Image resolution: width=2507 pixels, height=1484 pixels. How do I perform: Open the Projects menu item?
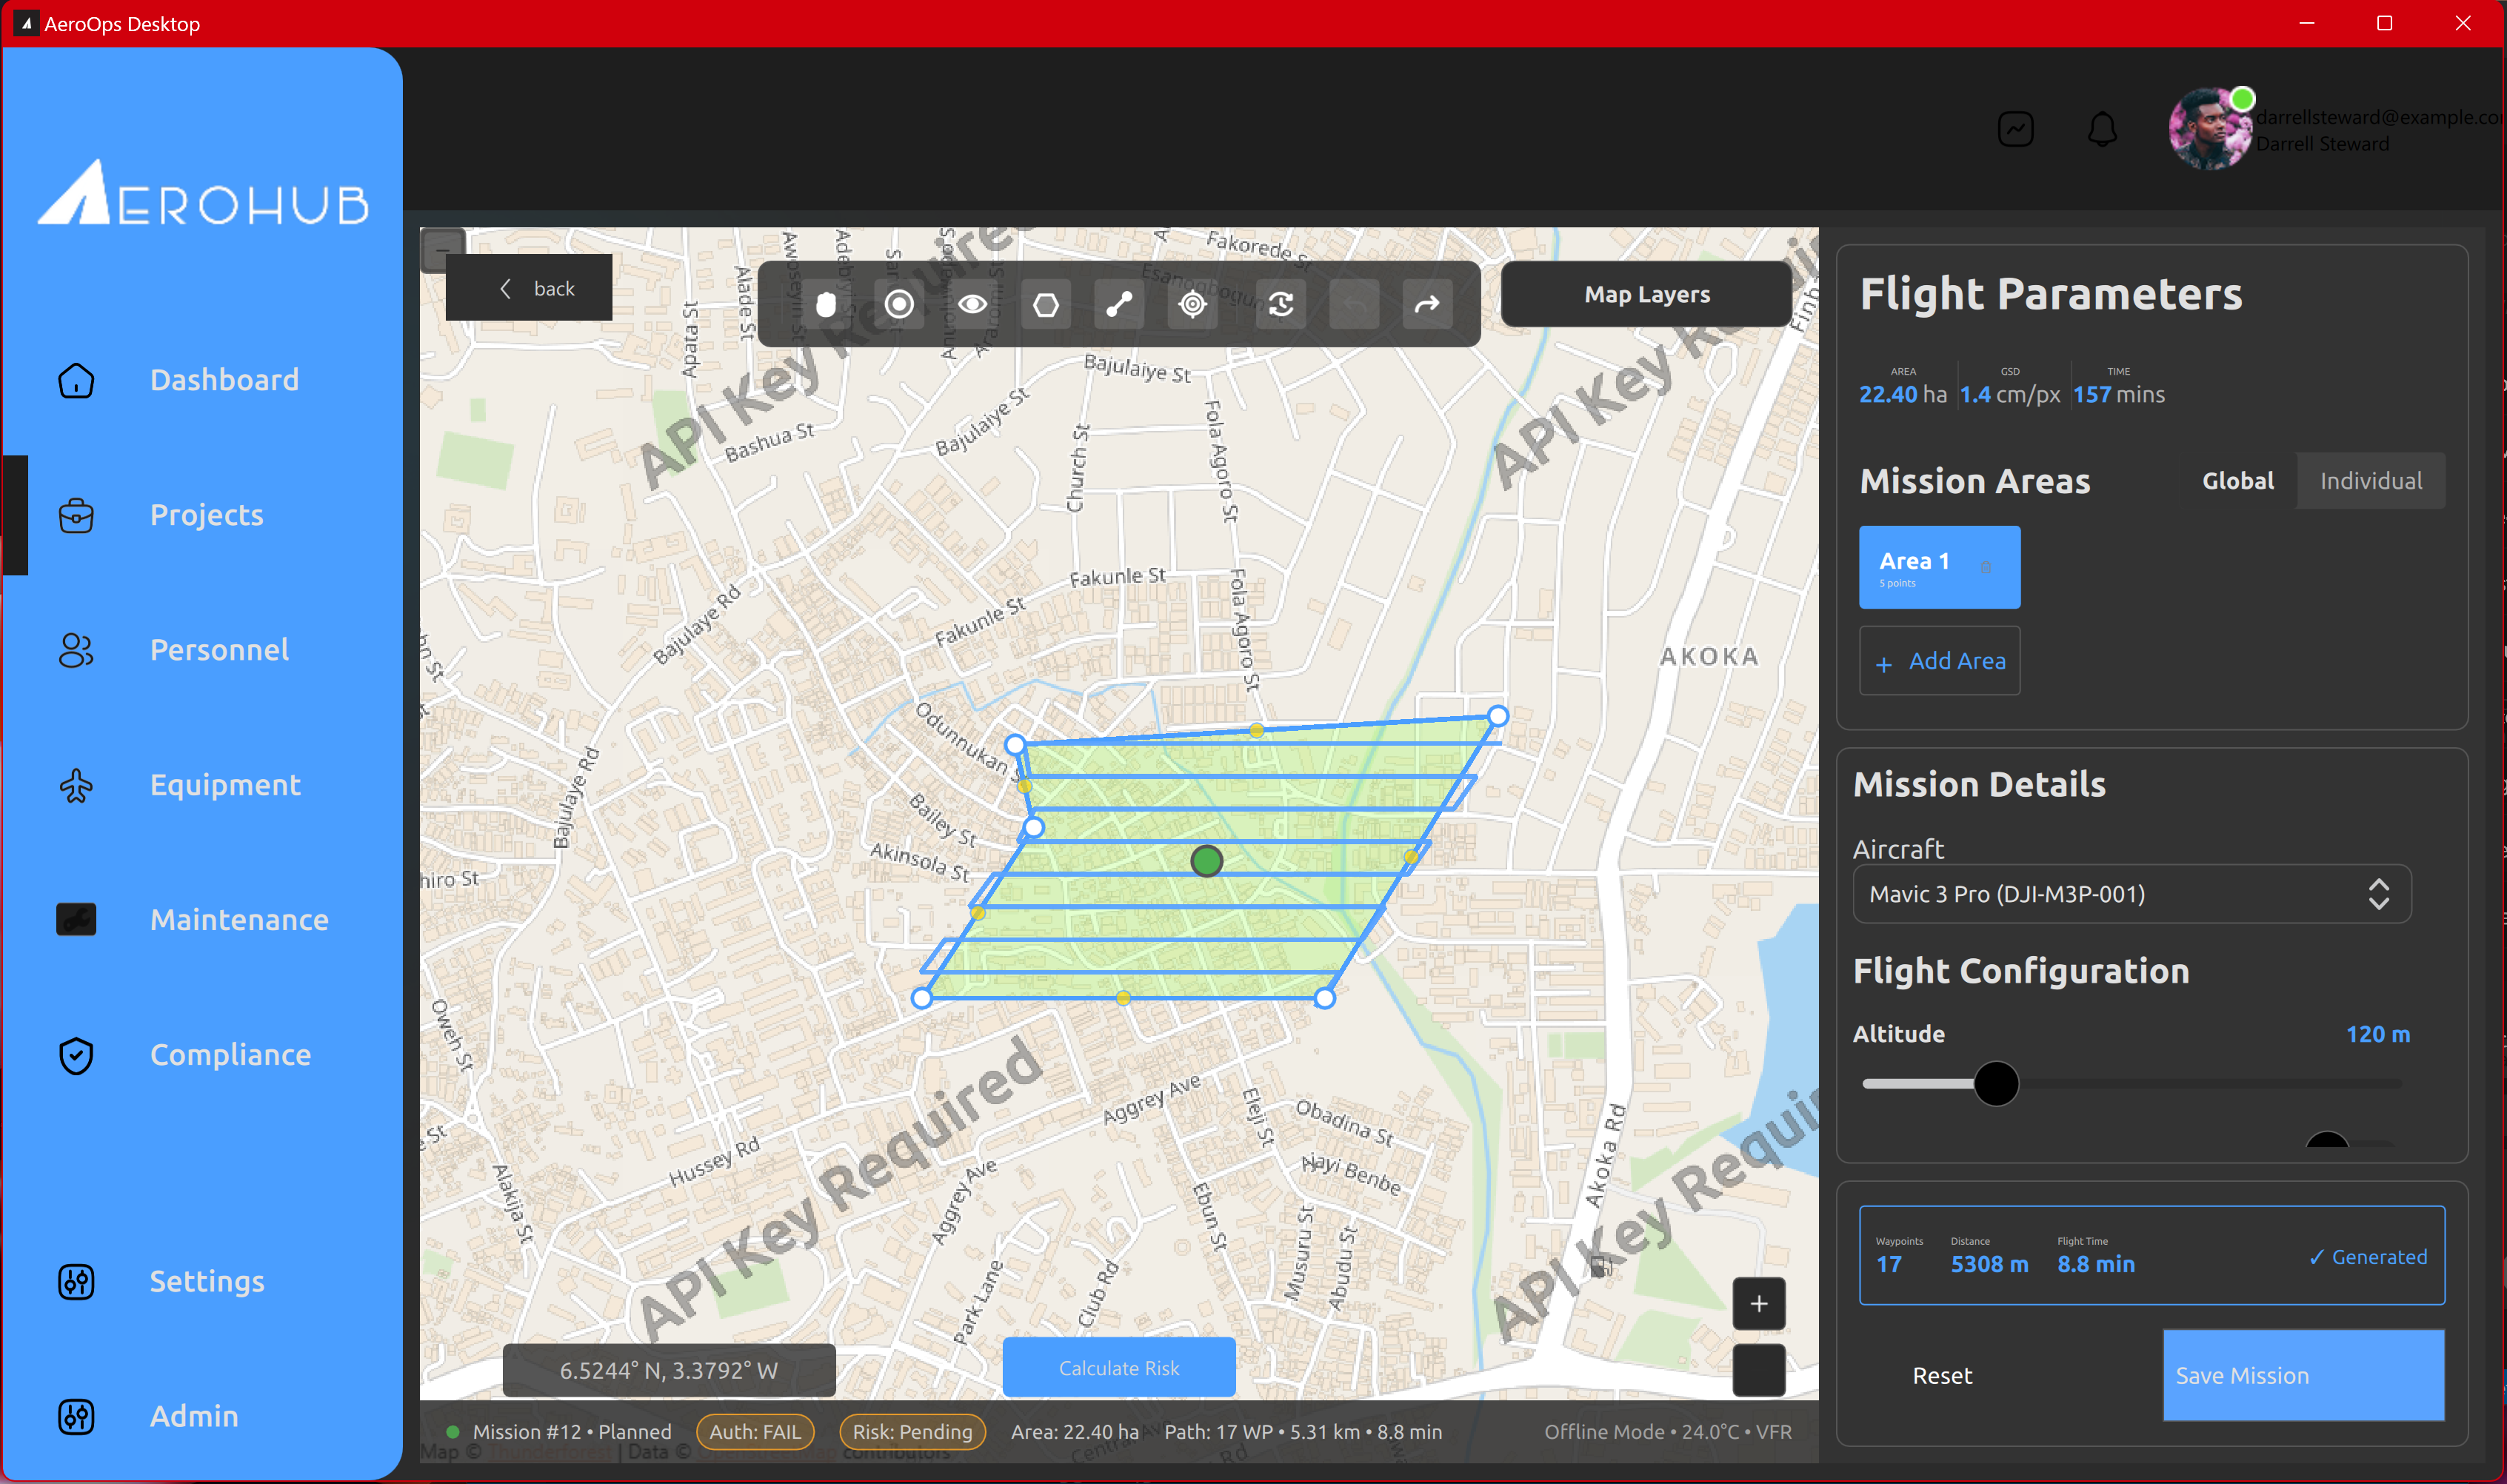[207, 515]
